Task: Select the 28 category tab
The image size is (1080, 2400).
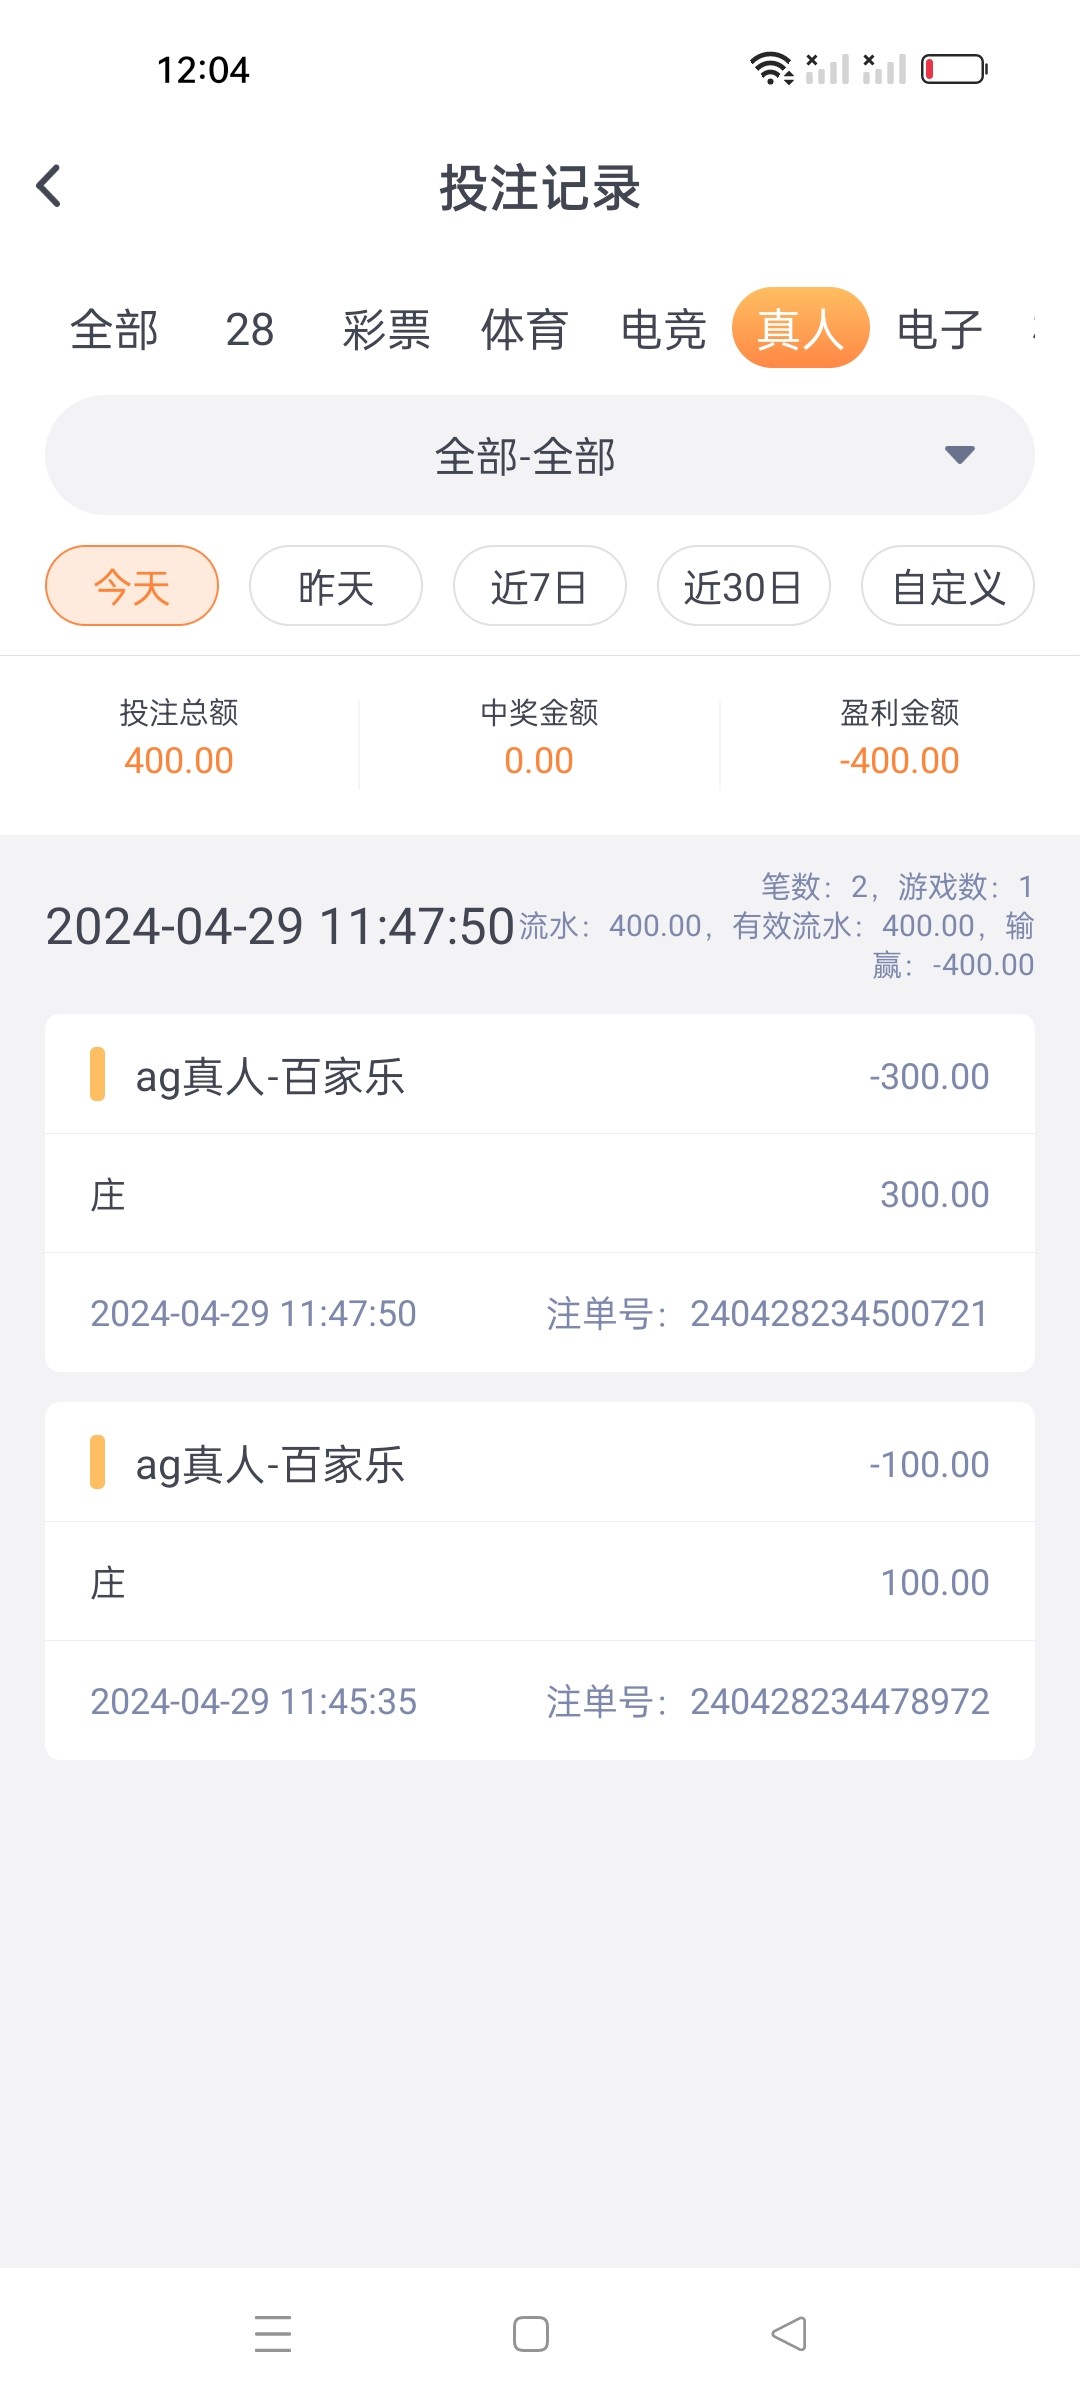Action: [x=250, y=329]
